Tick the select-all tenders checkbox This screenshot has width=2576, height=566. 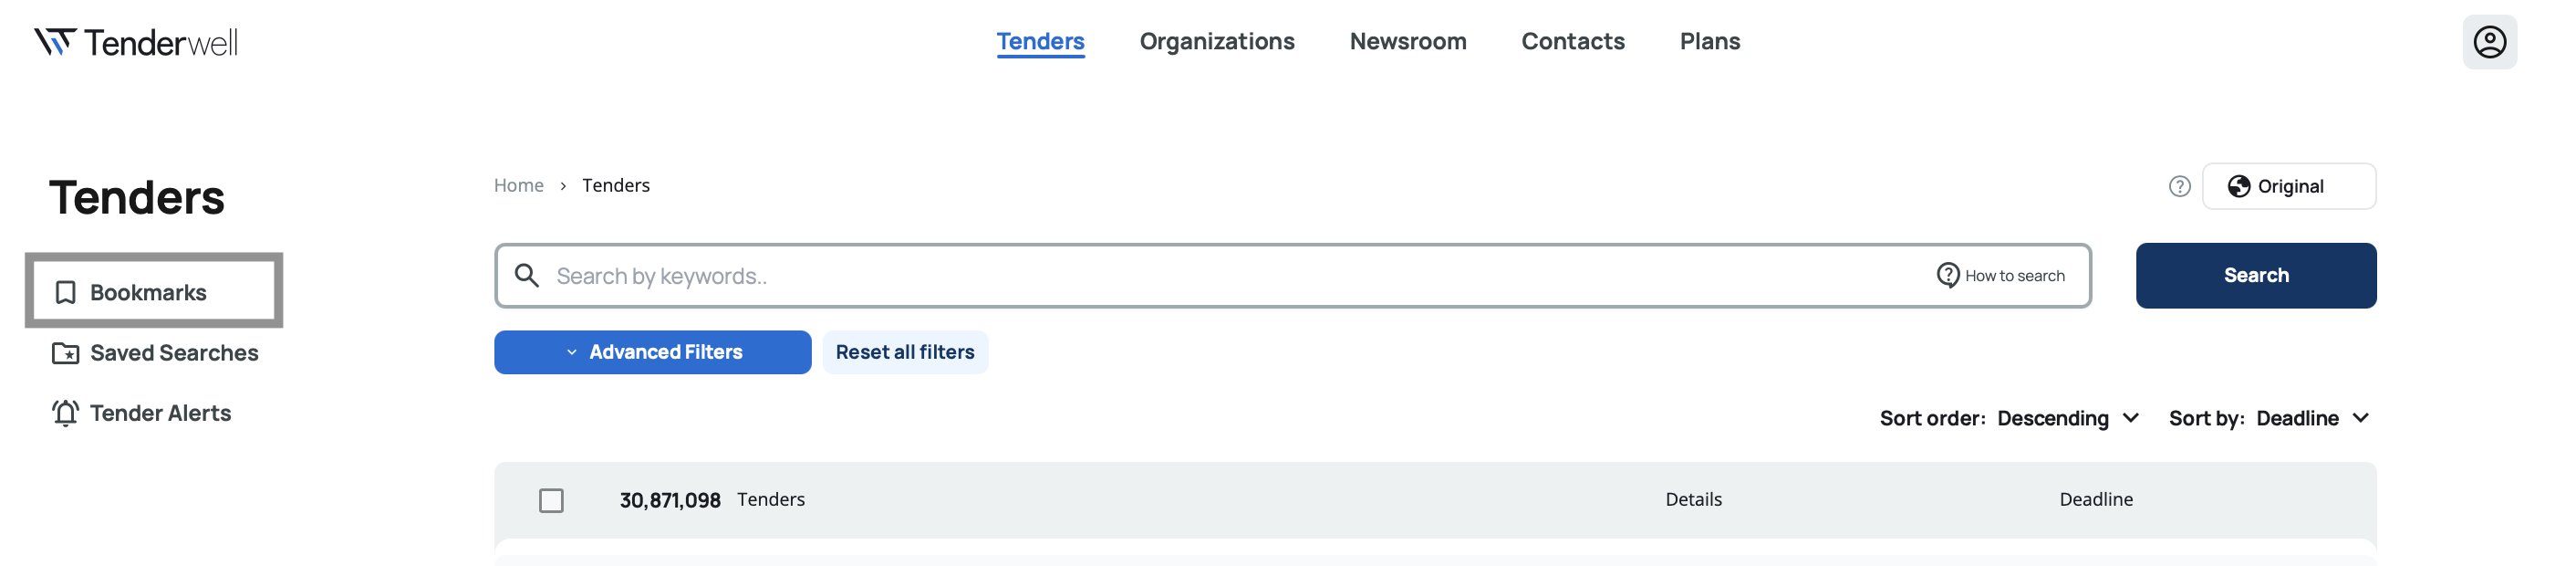point(551,500)
